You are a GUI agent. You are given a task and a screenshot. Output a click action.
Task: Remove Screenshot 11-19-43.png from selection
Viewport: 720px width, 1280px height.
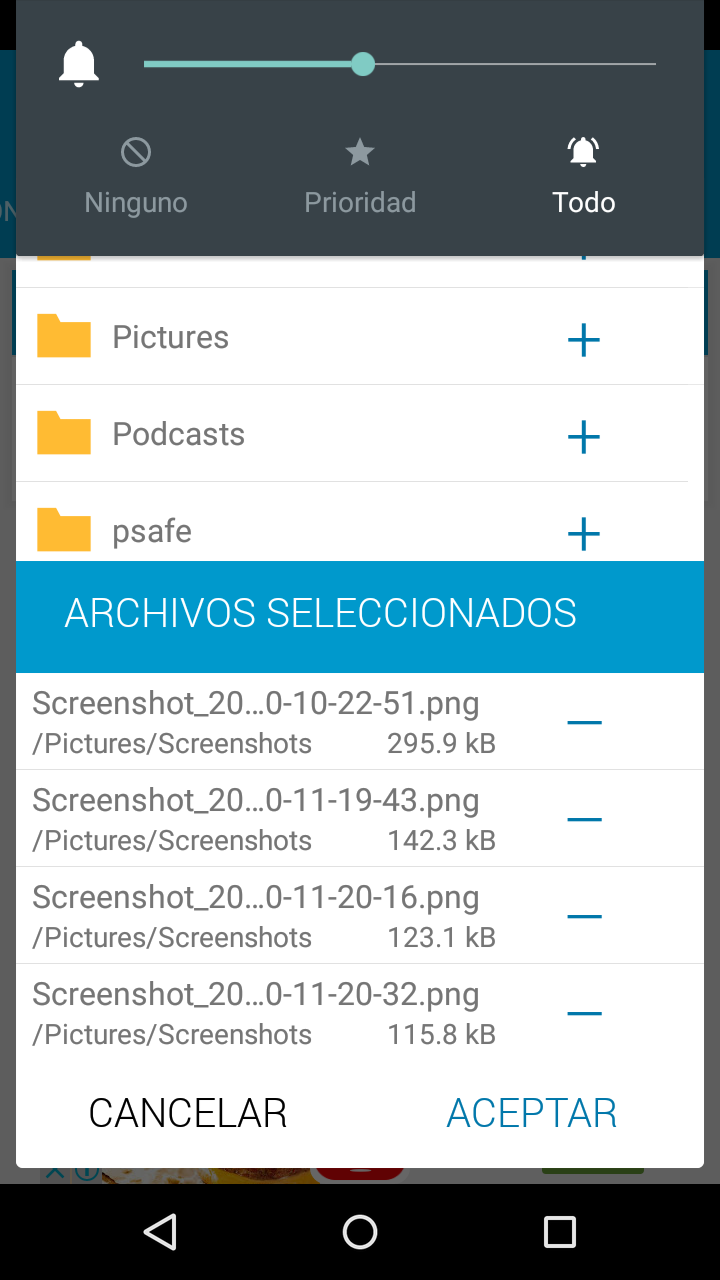pos(584,819)
